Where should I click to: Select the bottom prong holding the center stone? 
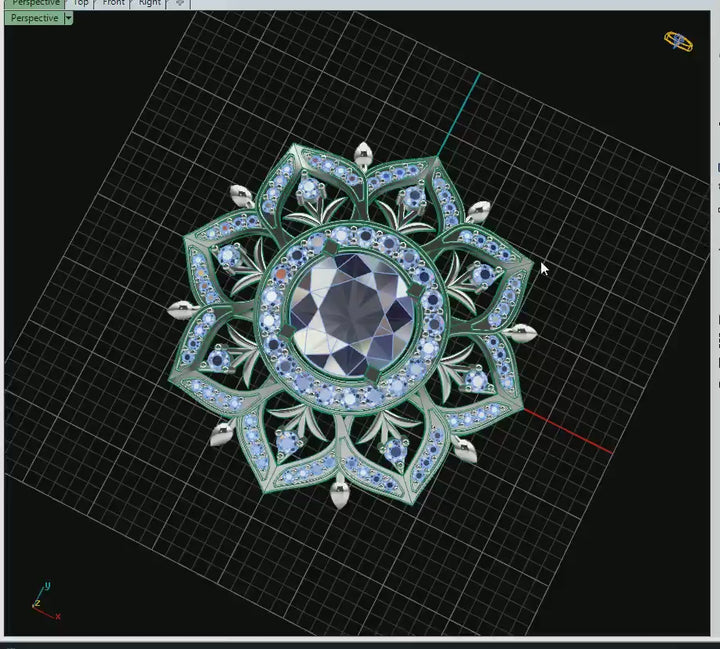click(371, 372)
